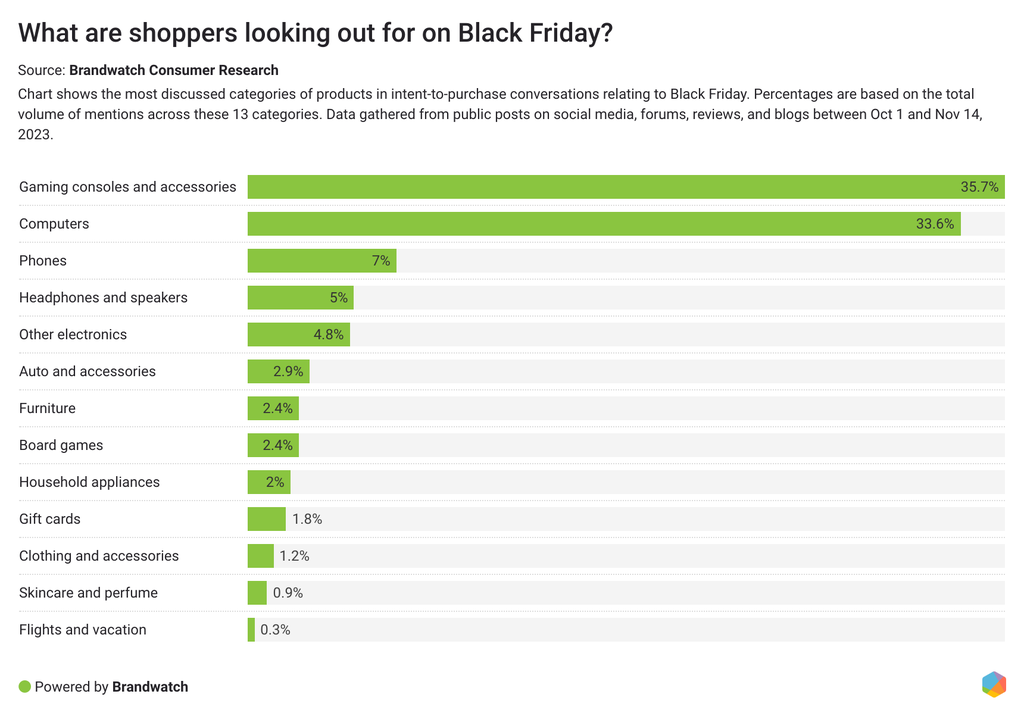Click the Gaming consoles and accessories label
The height and width of the screenshot is (719, 1024).
tap(128, 187)
